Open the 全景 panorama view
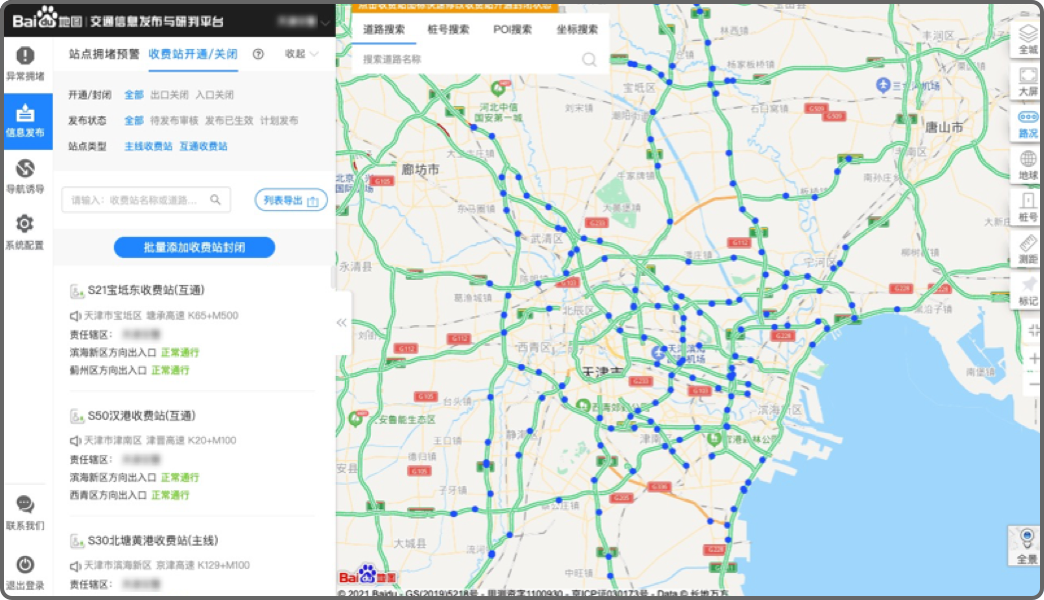 [x=1027, y=546]
